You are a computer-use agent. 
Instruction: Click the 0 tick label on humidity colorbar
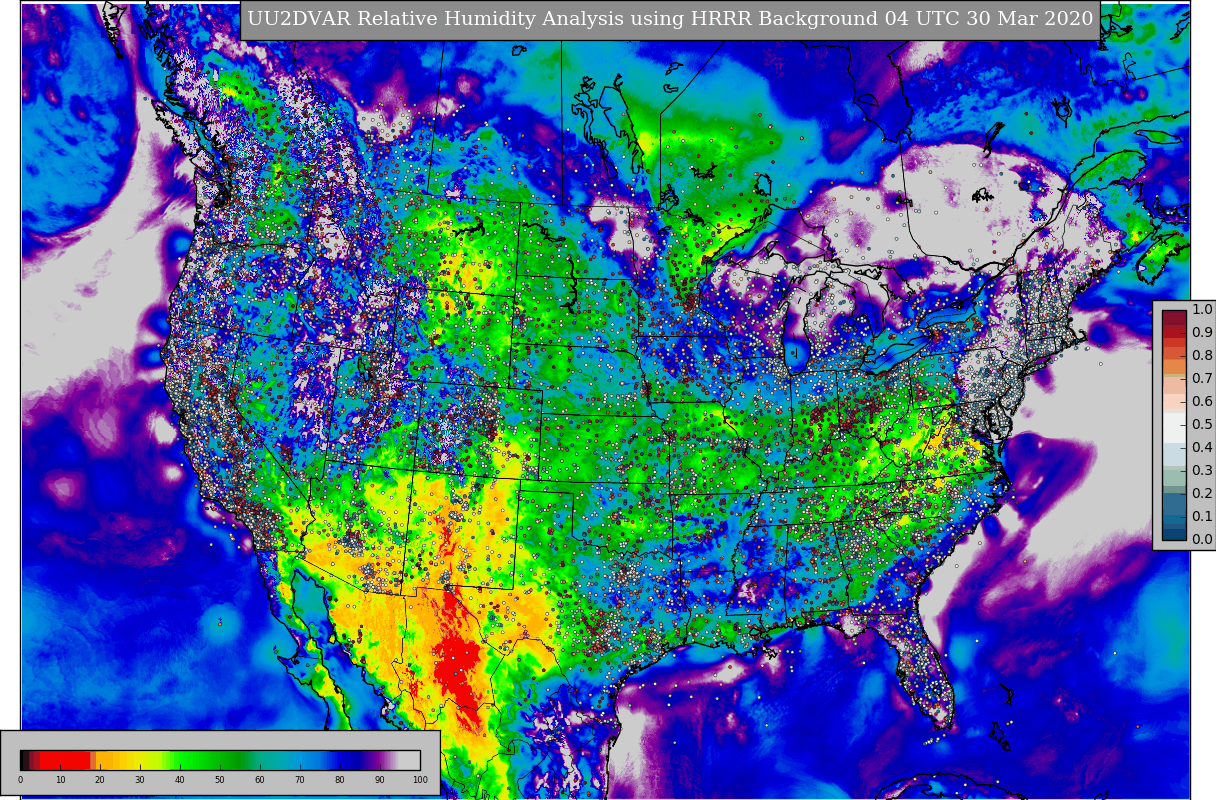coord(20,780)
